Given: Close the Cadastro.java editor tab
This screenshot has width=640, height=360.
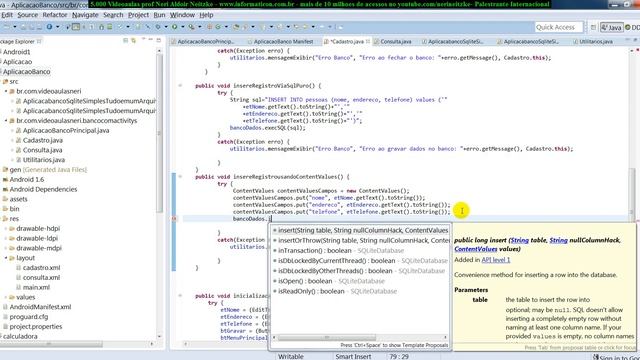Looking at the screenshot, I should point(368,41).
